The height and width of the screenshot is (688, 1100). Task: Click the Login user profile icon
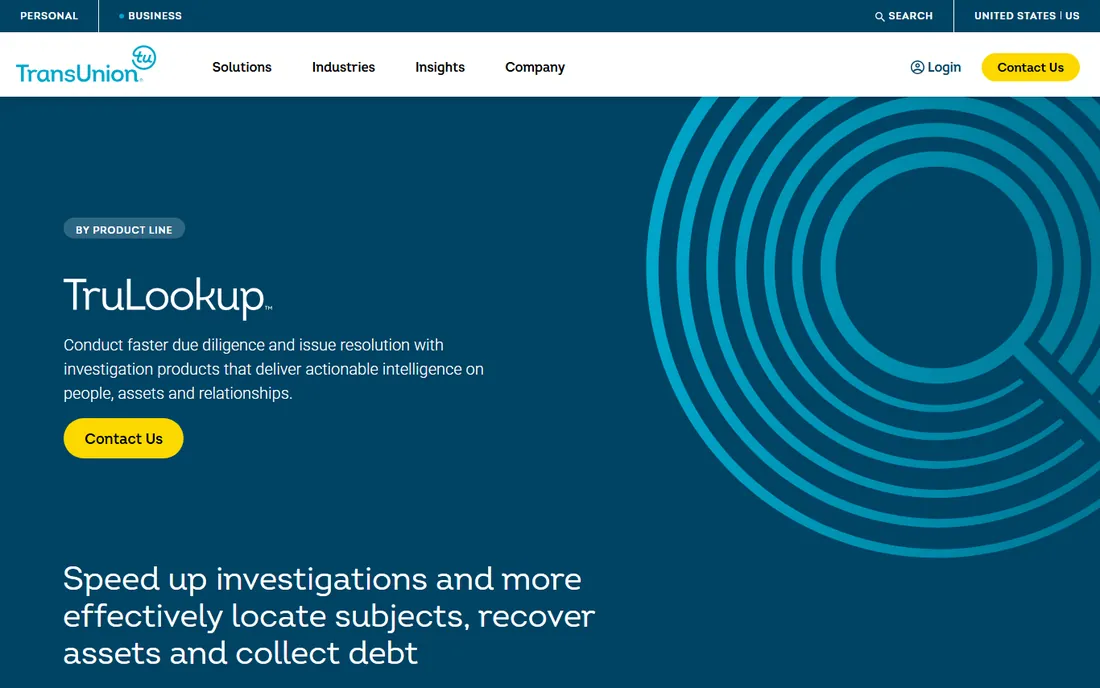tap(917, 67)
